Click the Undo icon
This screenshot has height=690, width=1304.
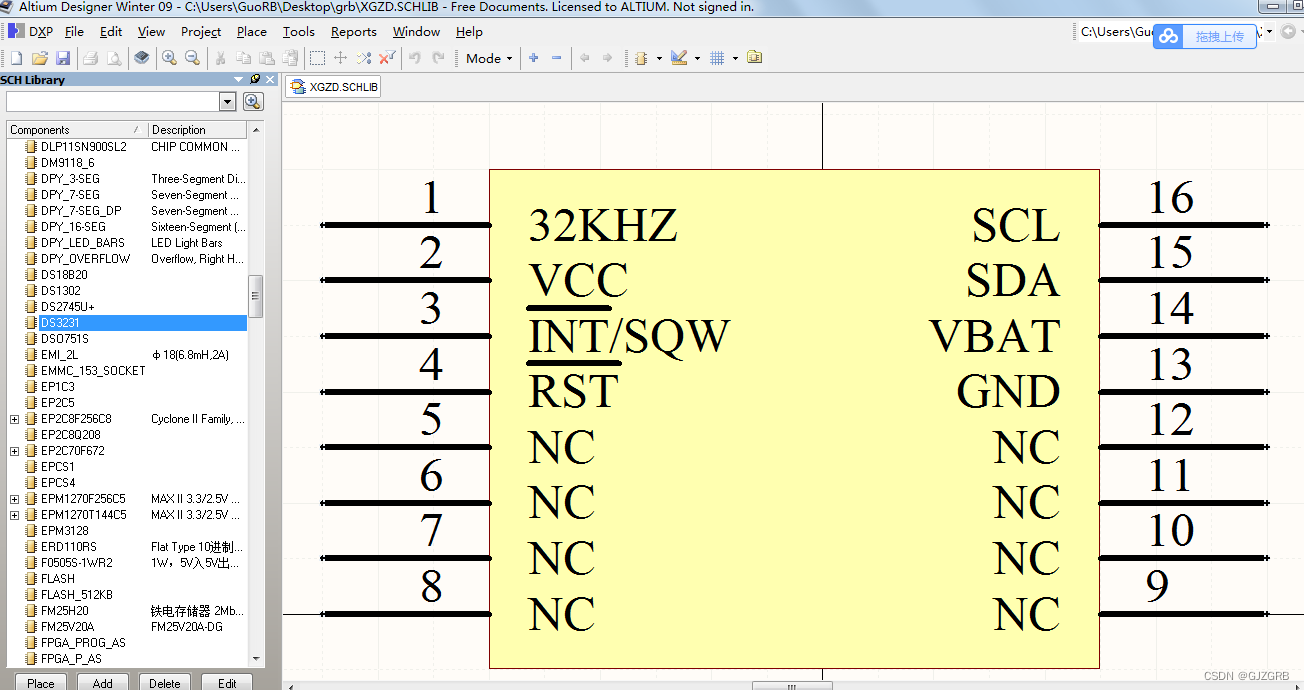414,57
